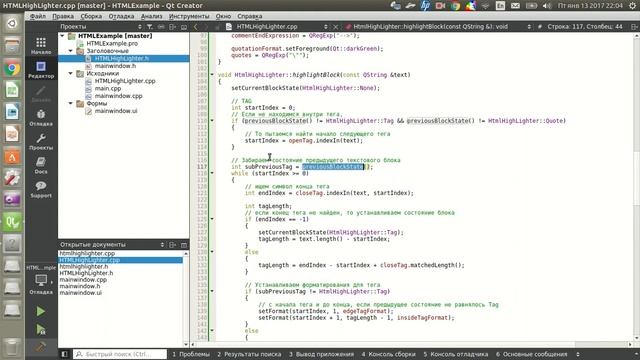
Task: Click the filter tree funnel icon
Action: 150,27
